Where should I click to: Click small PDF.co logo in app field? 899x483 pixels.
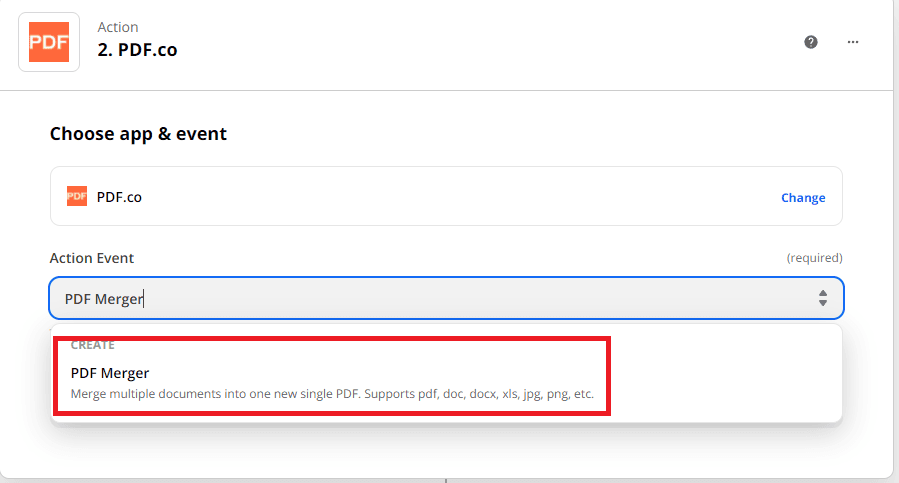tap(77, 197)
